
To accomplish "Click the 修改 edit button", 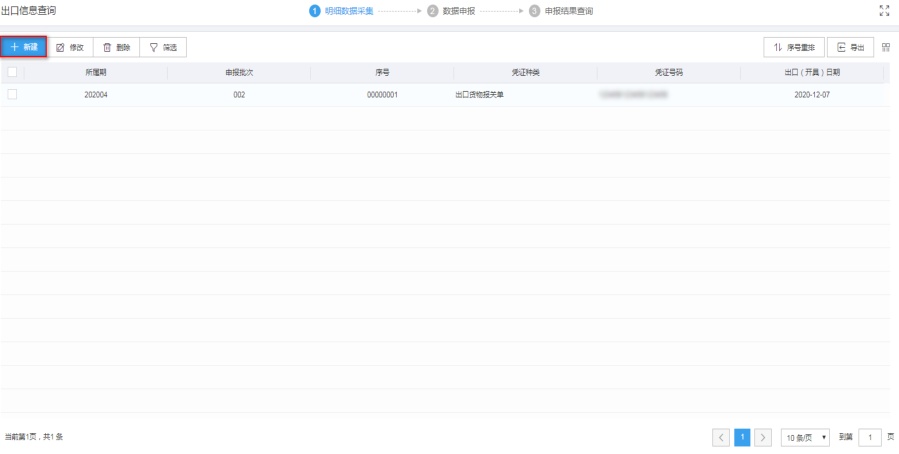I will click(x=70, y=48).
